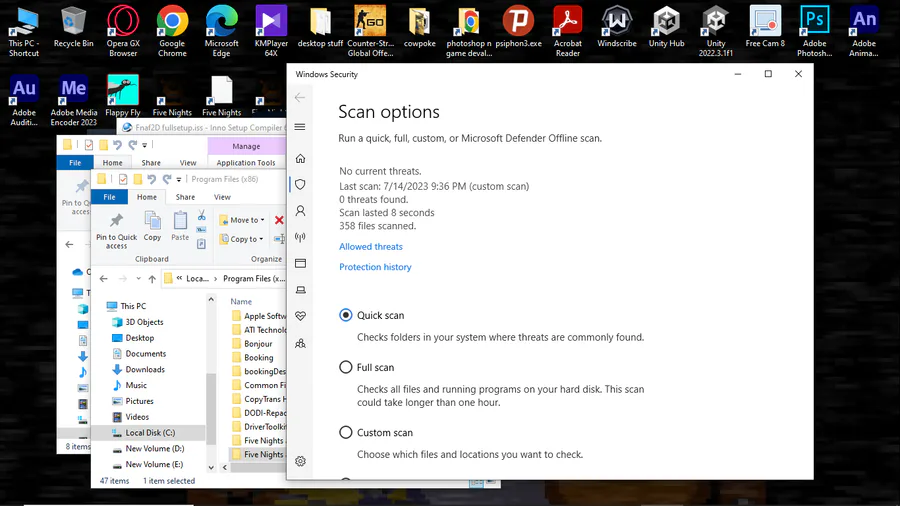Image resolution: width=900 pixels, height=506 pixels.
Task: Click the Cut scissors icon in Explorer
Action: [201, 215]
